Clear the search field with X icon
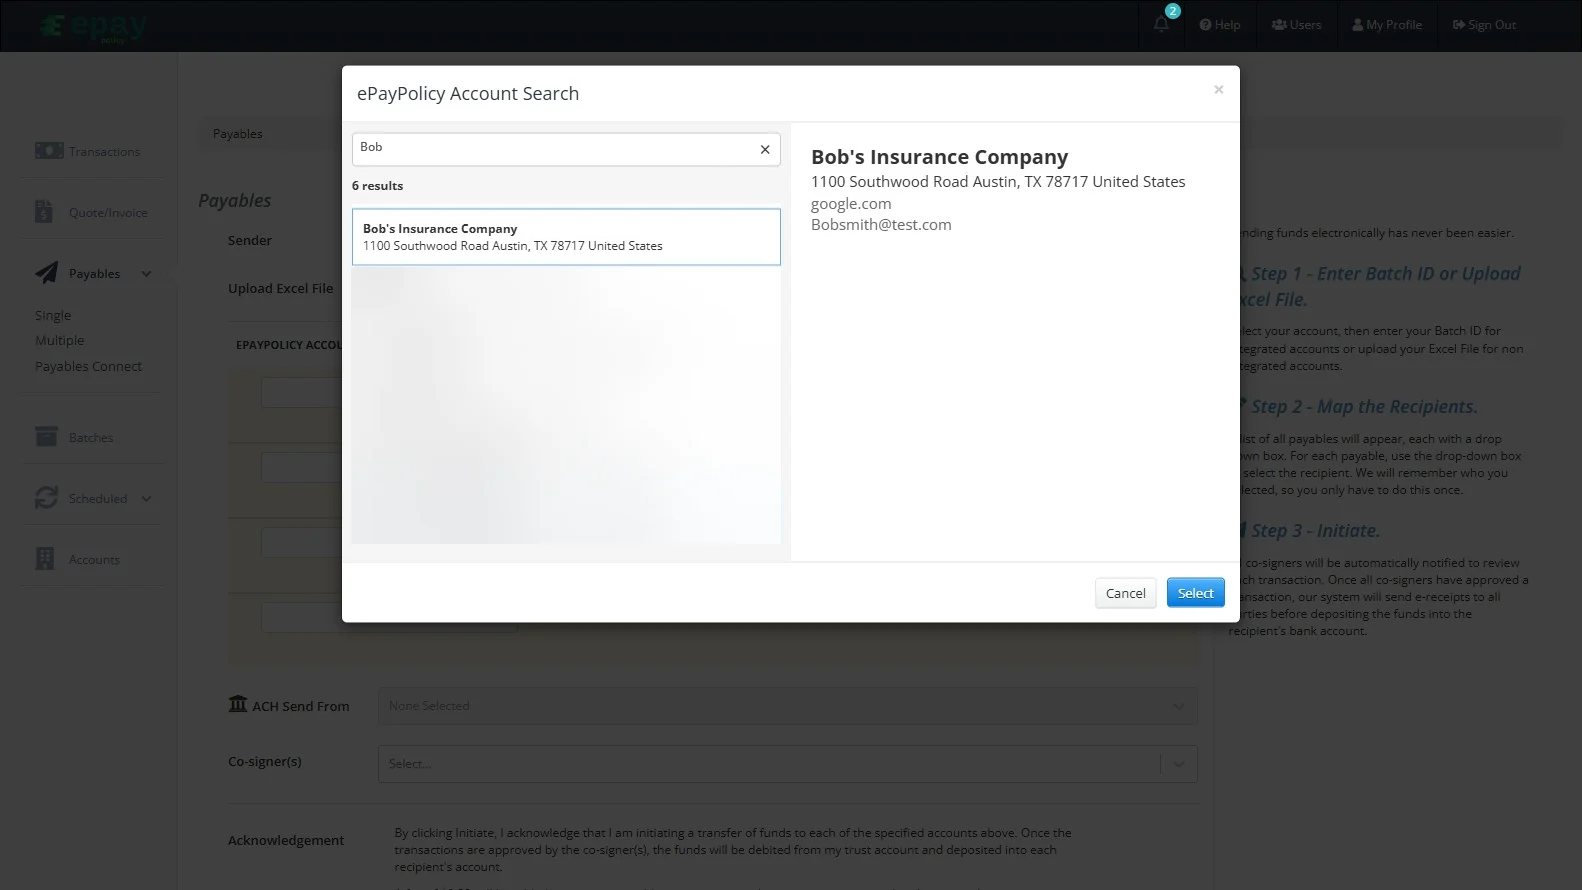Screen dimensions: 1582x890 765,149
